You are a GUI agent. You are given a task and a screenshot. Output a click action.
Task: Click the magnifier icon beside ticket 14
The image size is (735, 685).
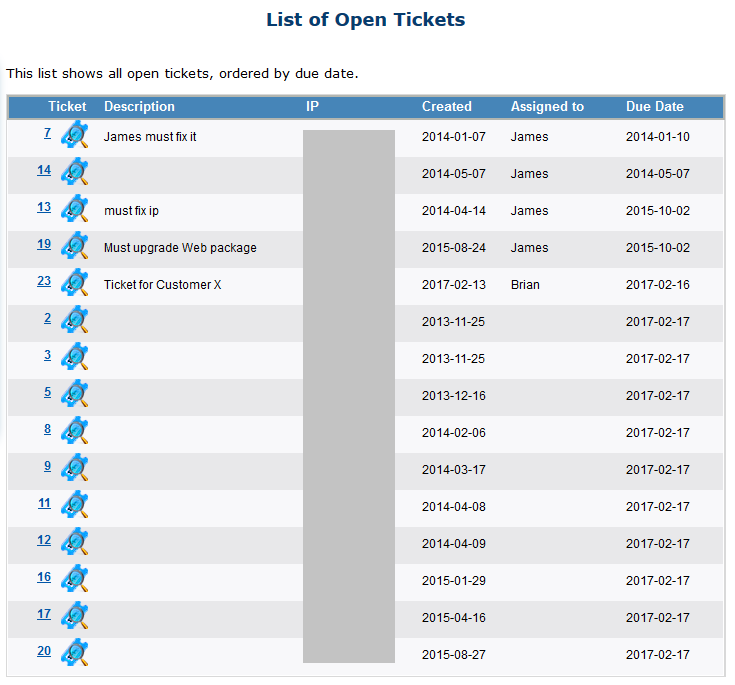(75, 171)
